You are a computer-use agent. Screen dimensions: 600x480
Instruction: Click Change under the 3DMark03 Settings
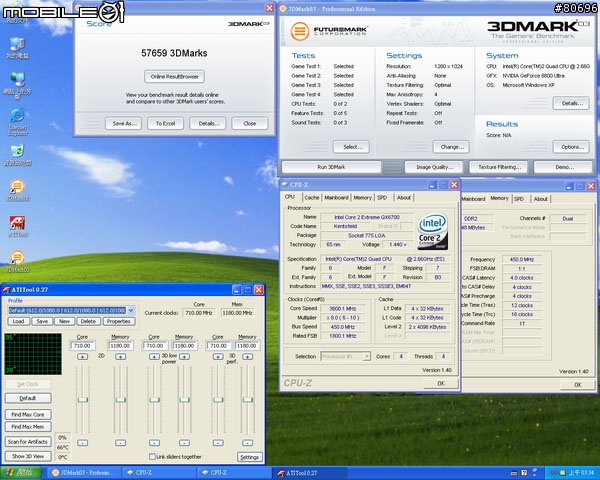pyautogui.click(x=451, y=147)
